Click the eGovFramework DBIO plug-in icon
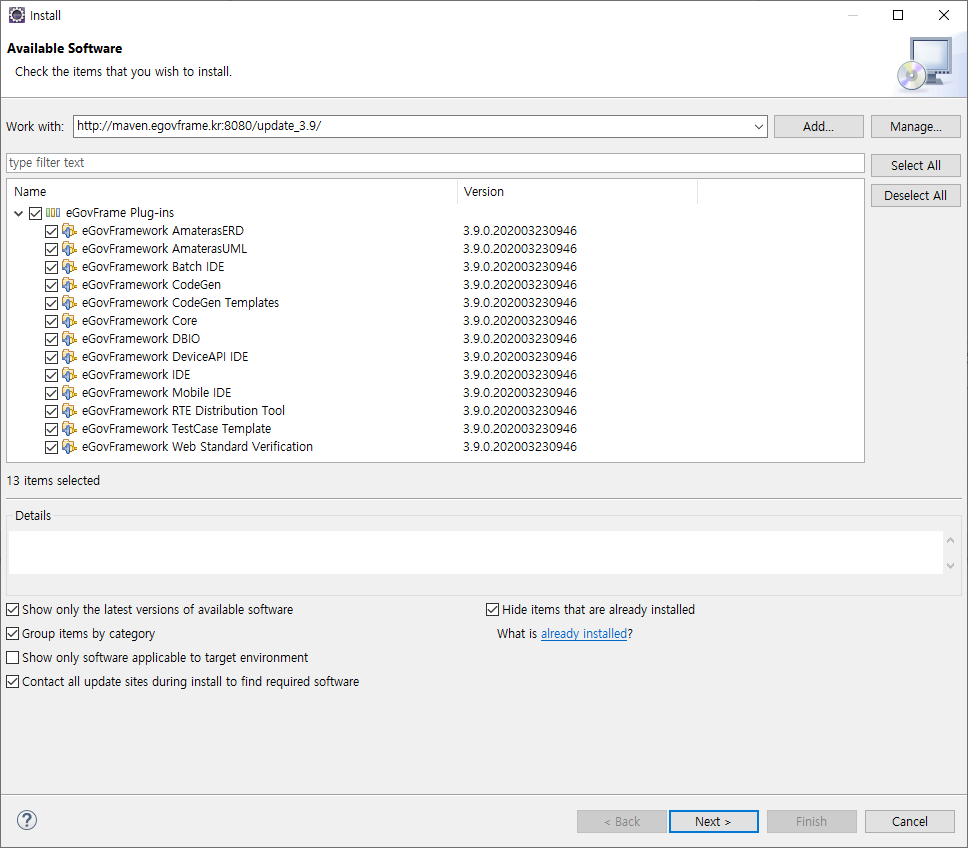The height and width of the screenshot is (848, 968). click(69, 339)
